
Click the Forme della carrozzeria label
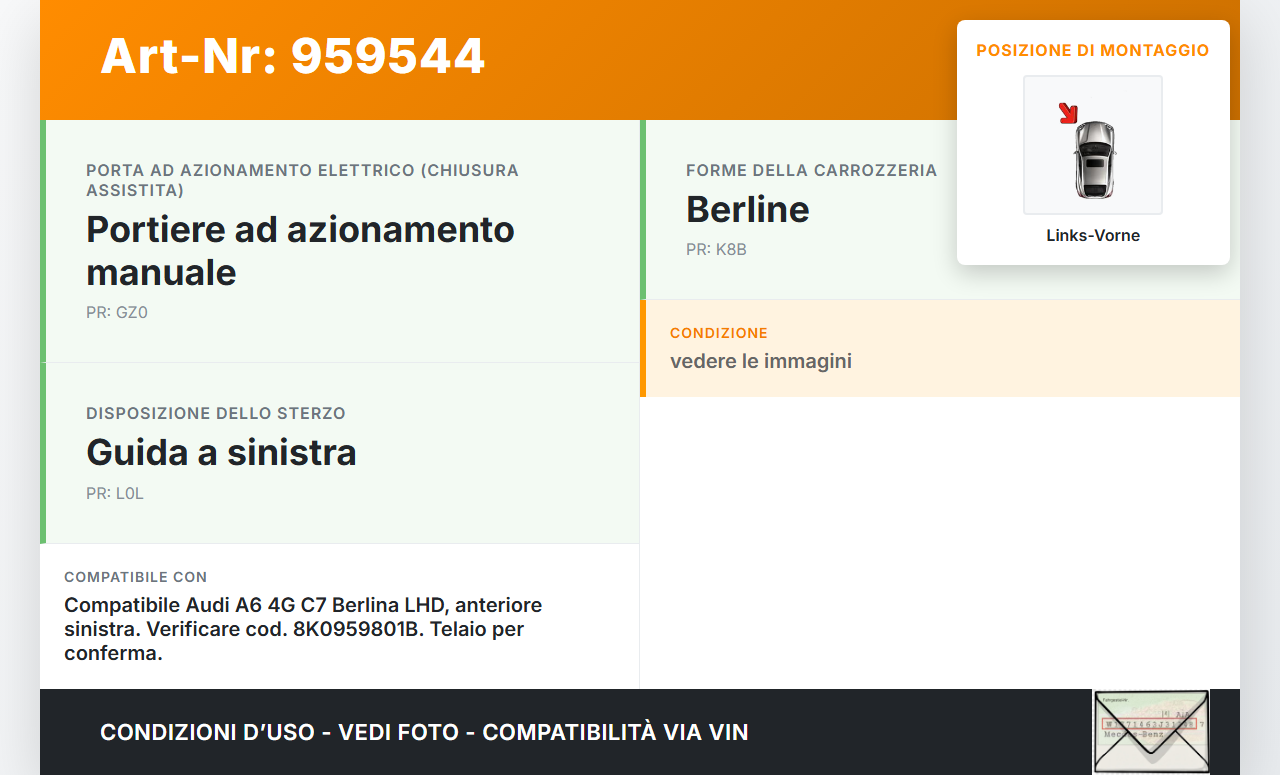[x=811, y=171]
